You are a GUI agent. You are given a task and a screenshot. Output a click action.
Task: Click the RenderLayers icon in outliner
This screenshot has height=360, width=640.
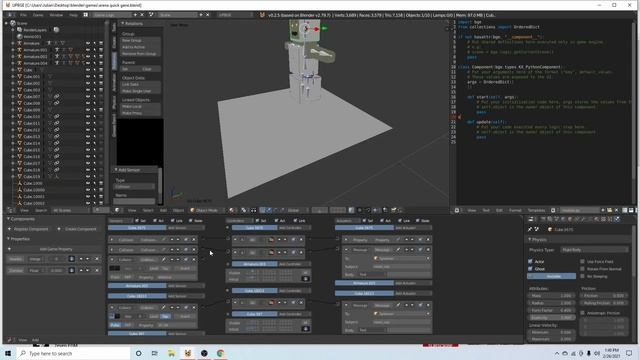click(19, 30)
